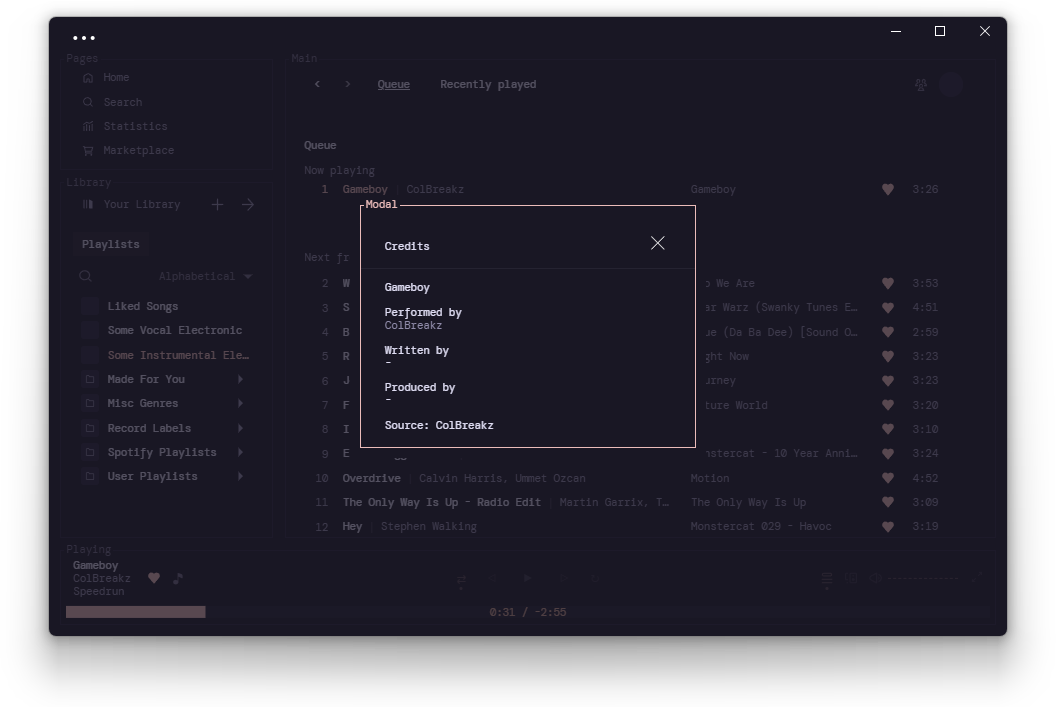Toggle the heart on Gameboy queue row

(888, 190)
